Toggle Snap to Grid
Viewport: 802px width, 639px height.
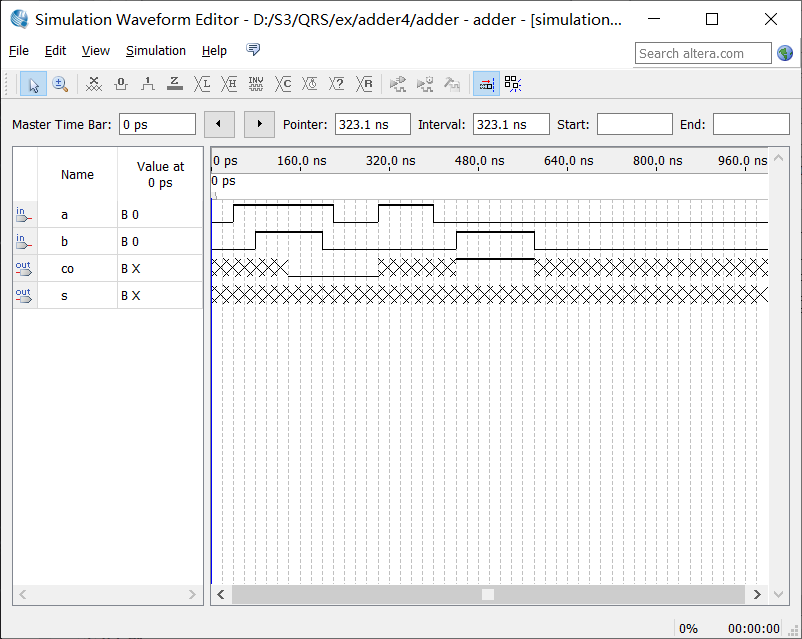486,84
